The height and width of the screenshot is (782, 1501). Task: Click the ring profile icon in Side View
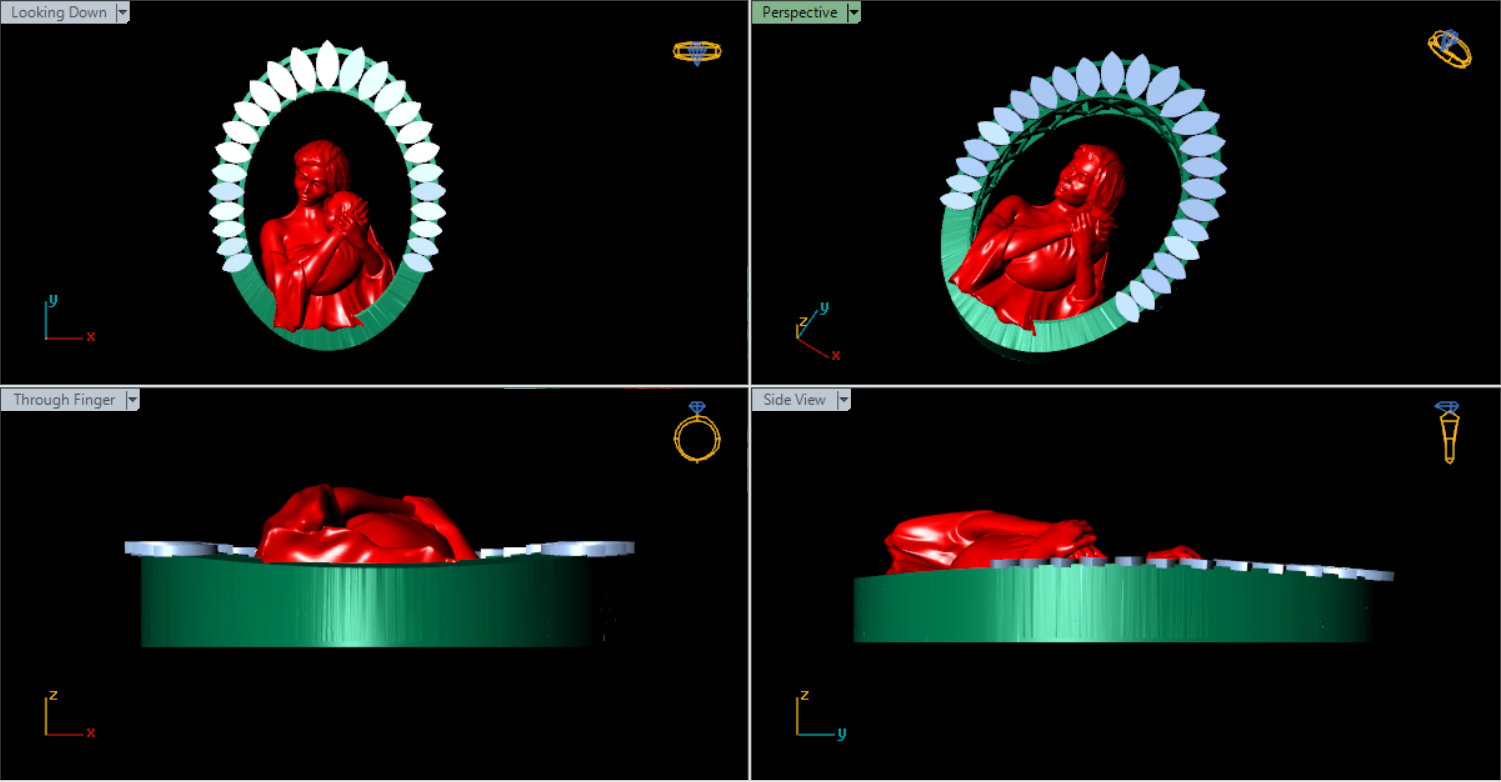point(1447,431)
